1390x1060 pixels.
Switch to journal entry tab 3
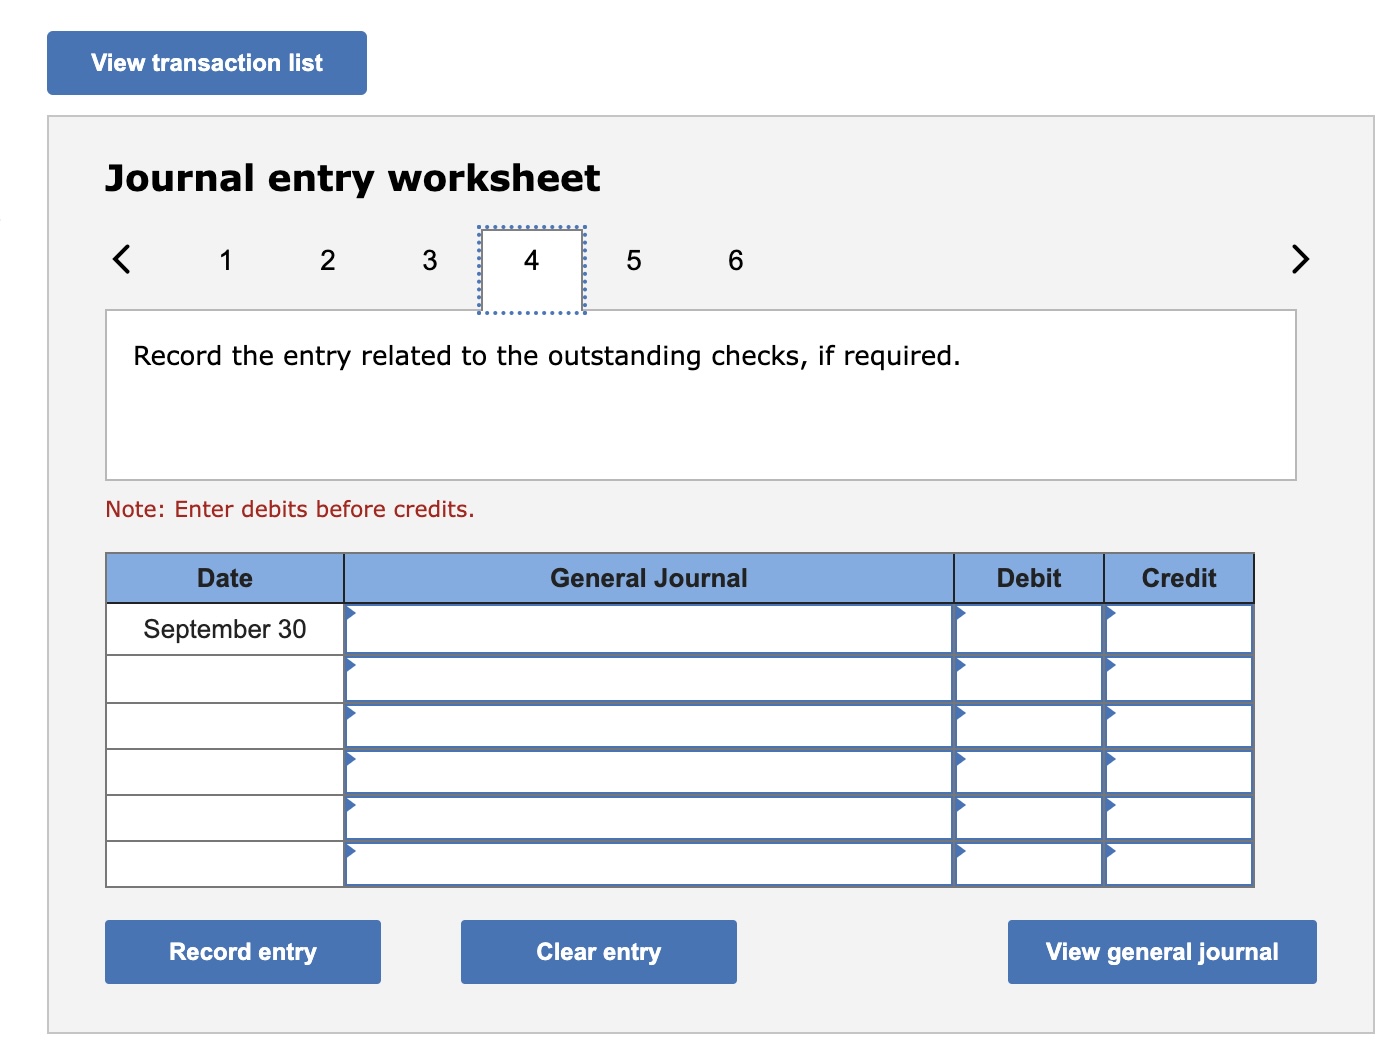(x=430, y=261)
